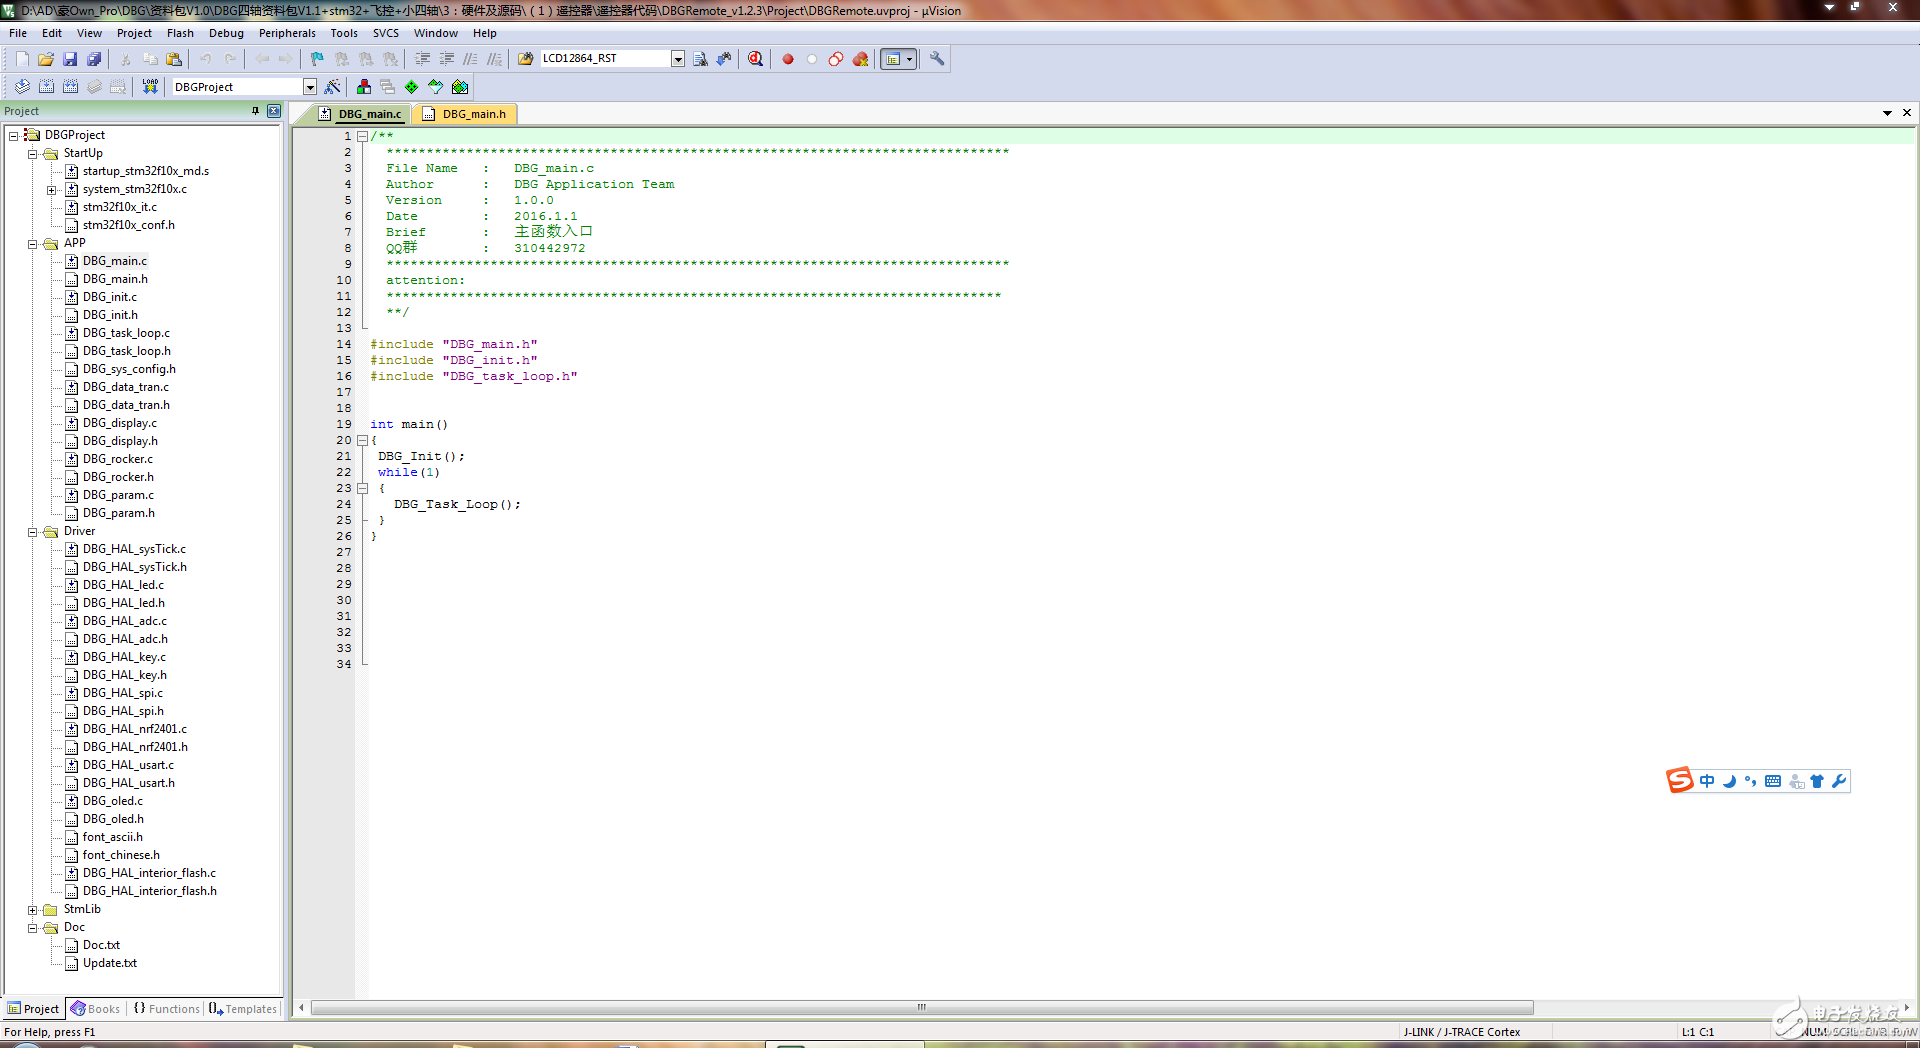
Task: Click the Download to flash (LOAD) icon
Action: tap(150, 87)
